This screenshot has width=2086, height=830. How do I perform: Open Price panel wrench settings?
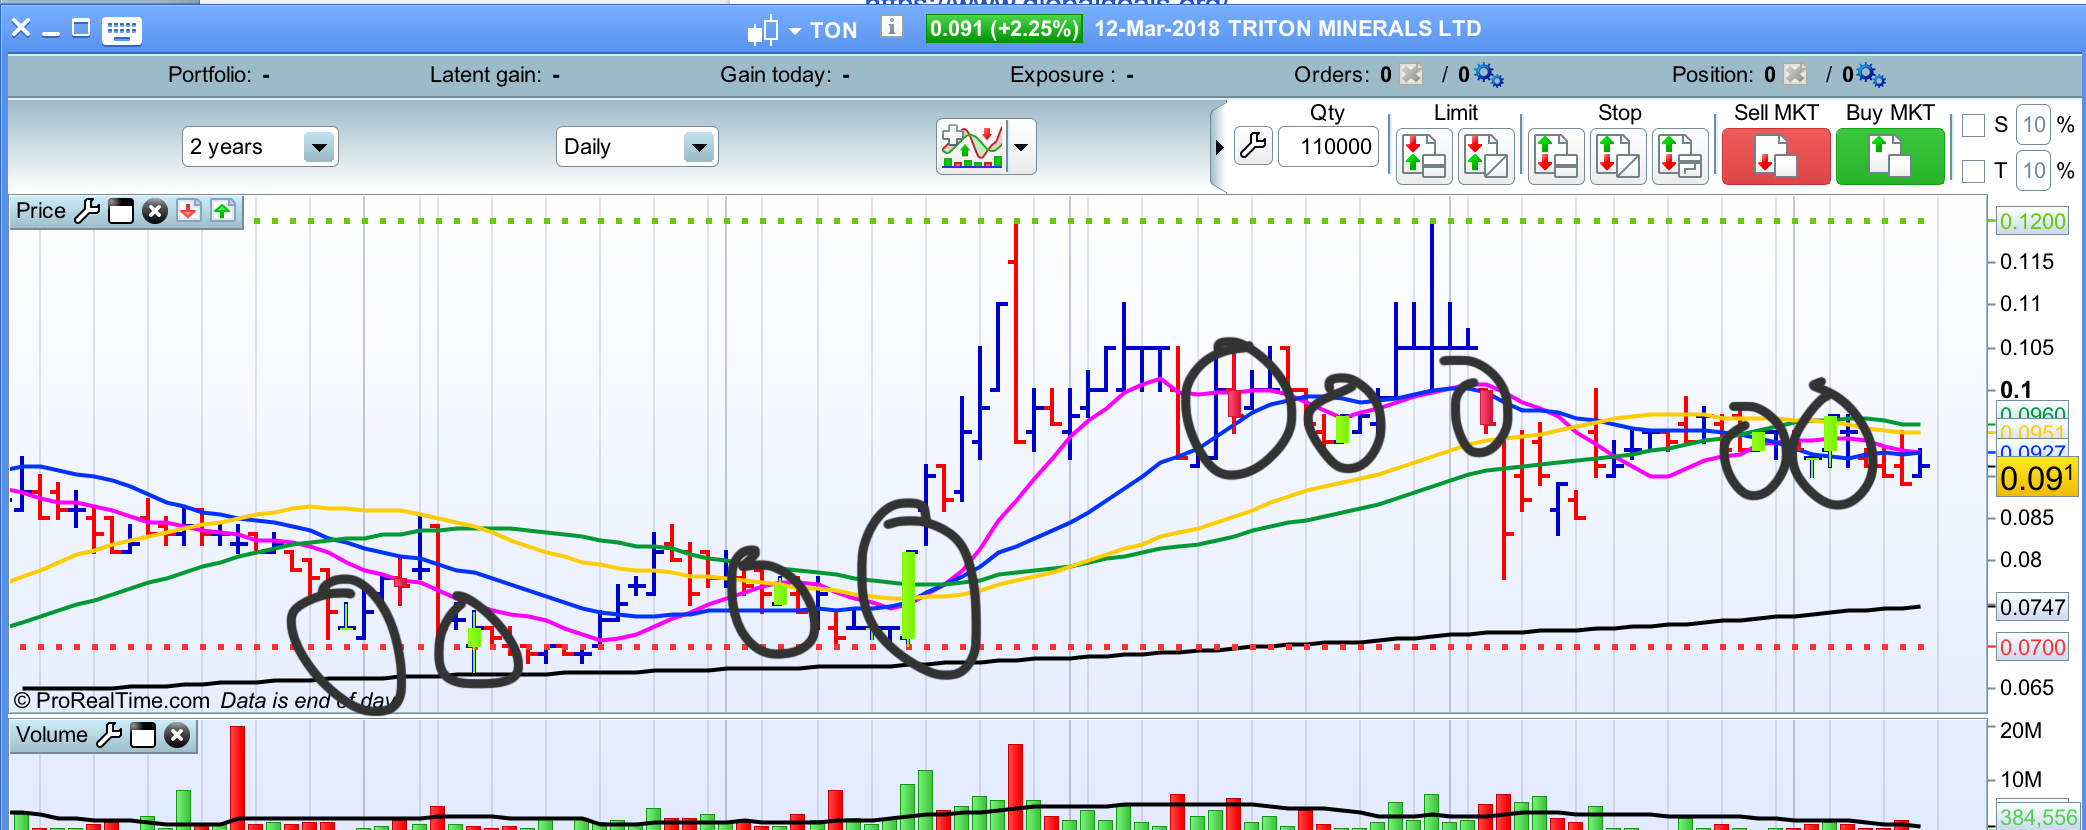click(87, 211)
